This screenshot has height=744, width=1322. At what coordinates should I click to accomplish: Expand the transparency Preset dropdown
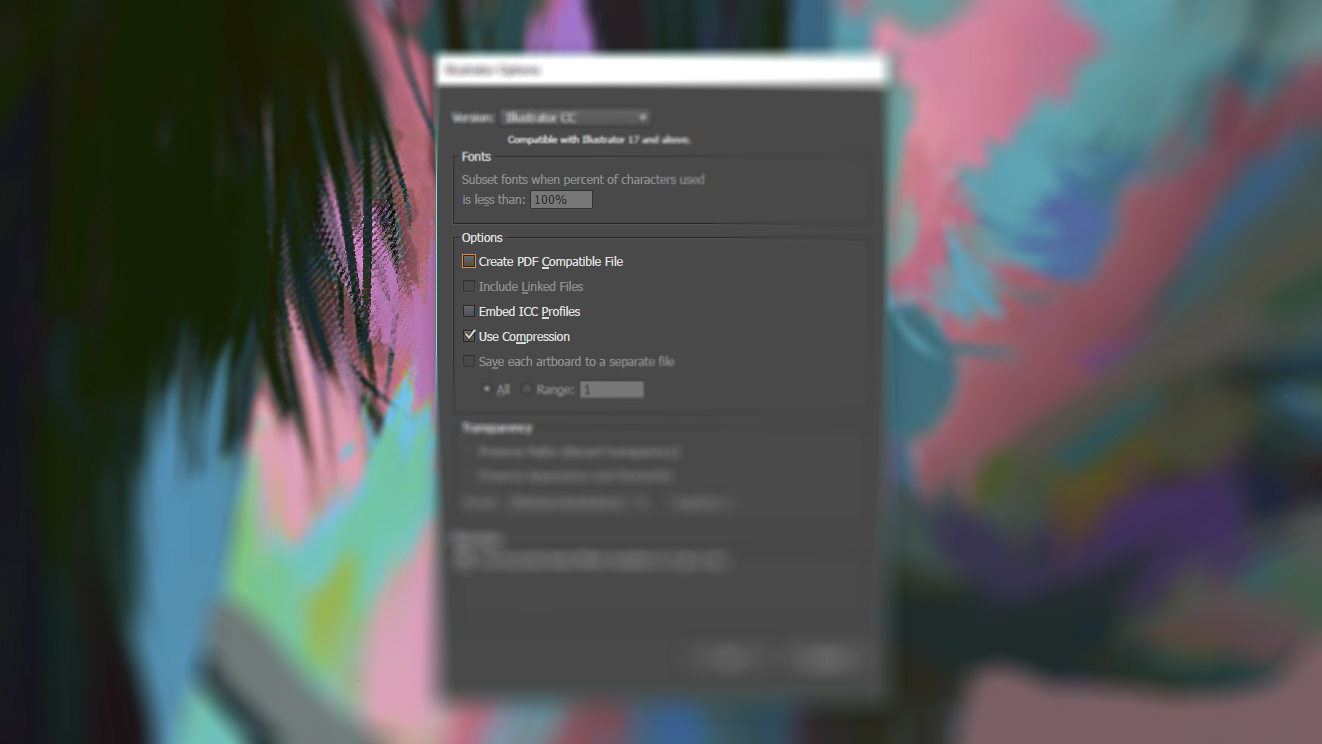coord(579,503)
